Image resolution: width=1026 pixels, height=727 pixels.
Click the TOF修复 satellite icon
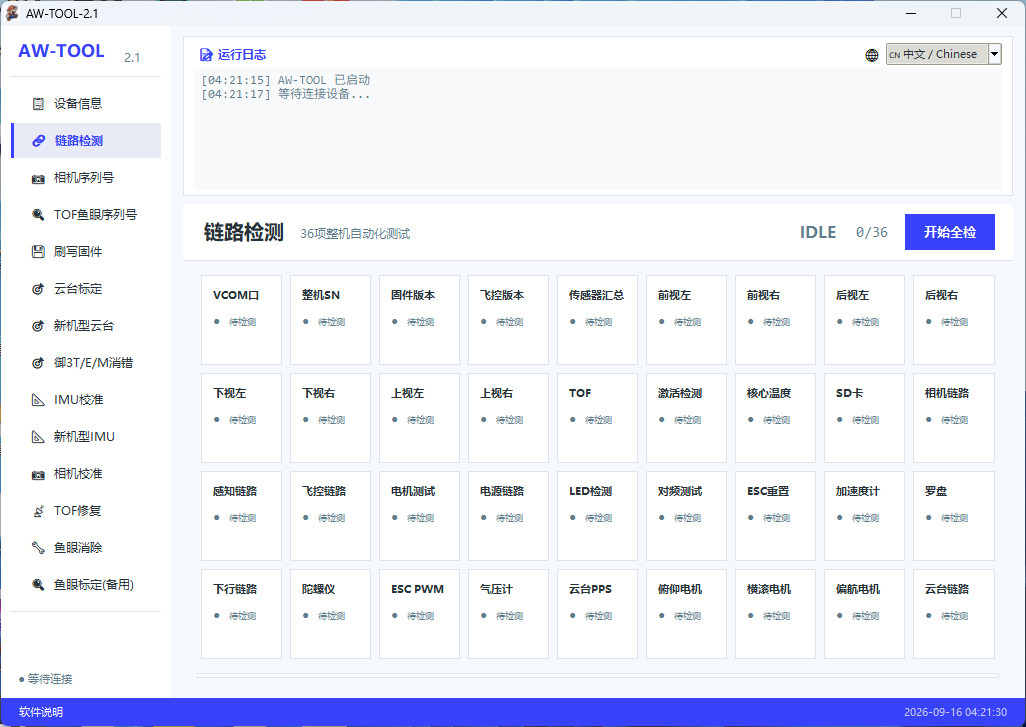(x=39, y=511)
